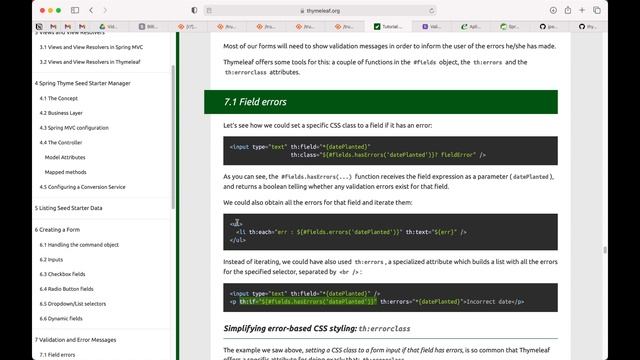Screen dimensions: 640x360
Task: Open '6.5 Dropdown/List selectors'
Action: tap(73, 304)
